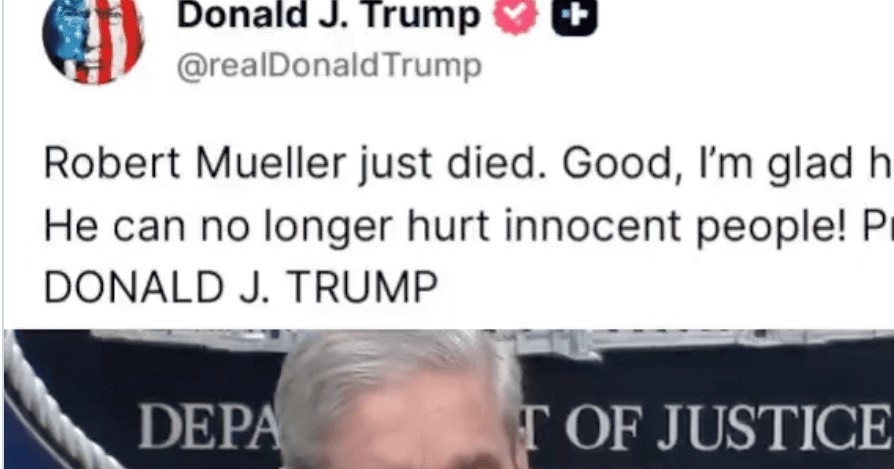This screenshot has height=469, width=894.
Task: Open the attached video preview
Action: point(449,399)
